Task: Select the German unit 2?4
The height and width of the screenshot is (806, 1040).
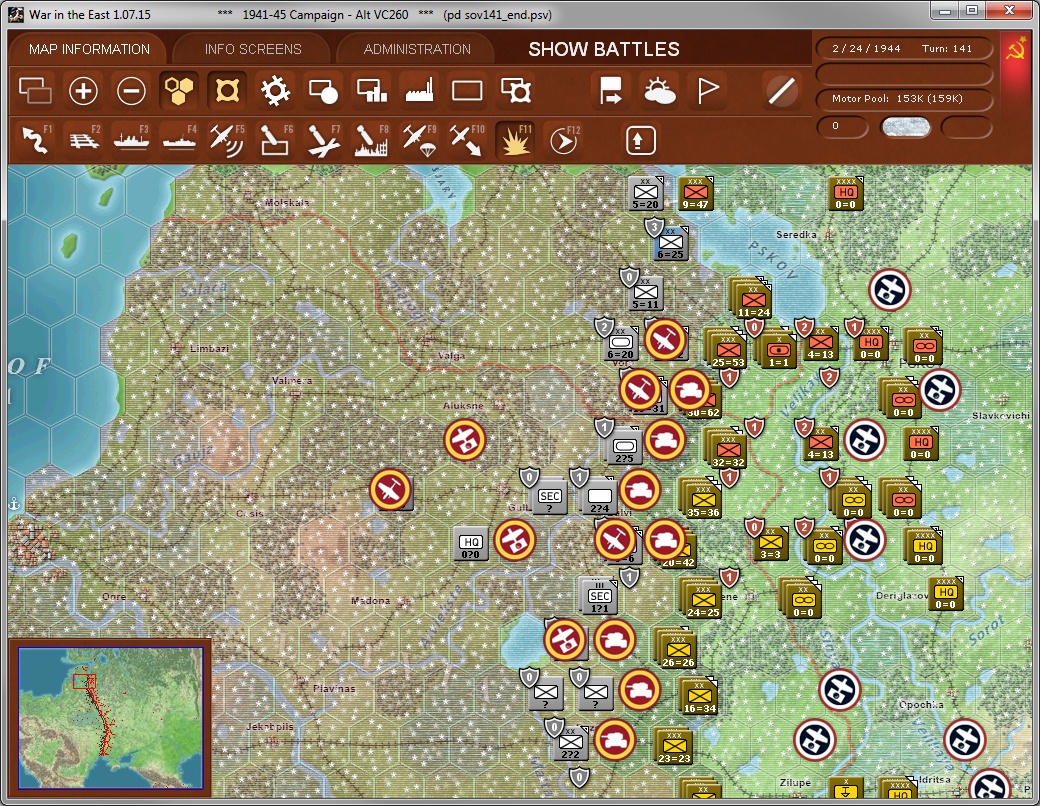Action: click(600, 498)
